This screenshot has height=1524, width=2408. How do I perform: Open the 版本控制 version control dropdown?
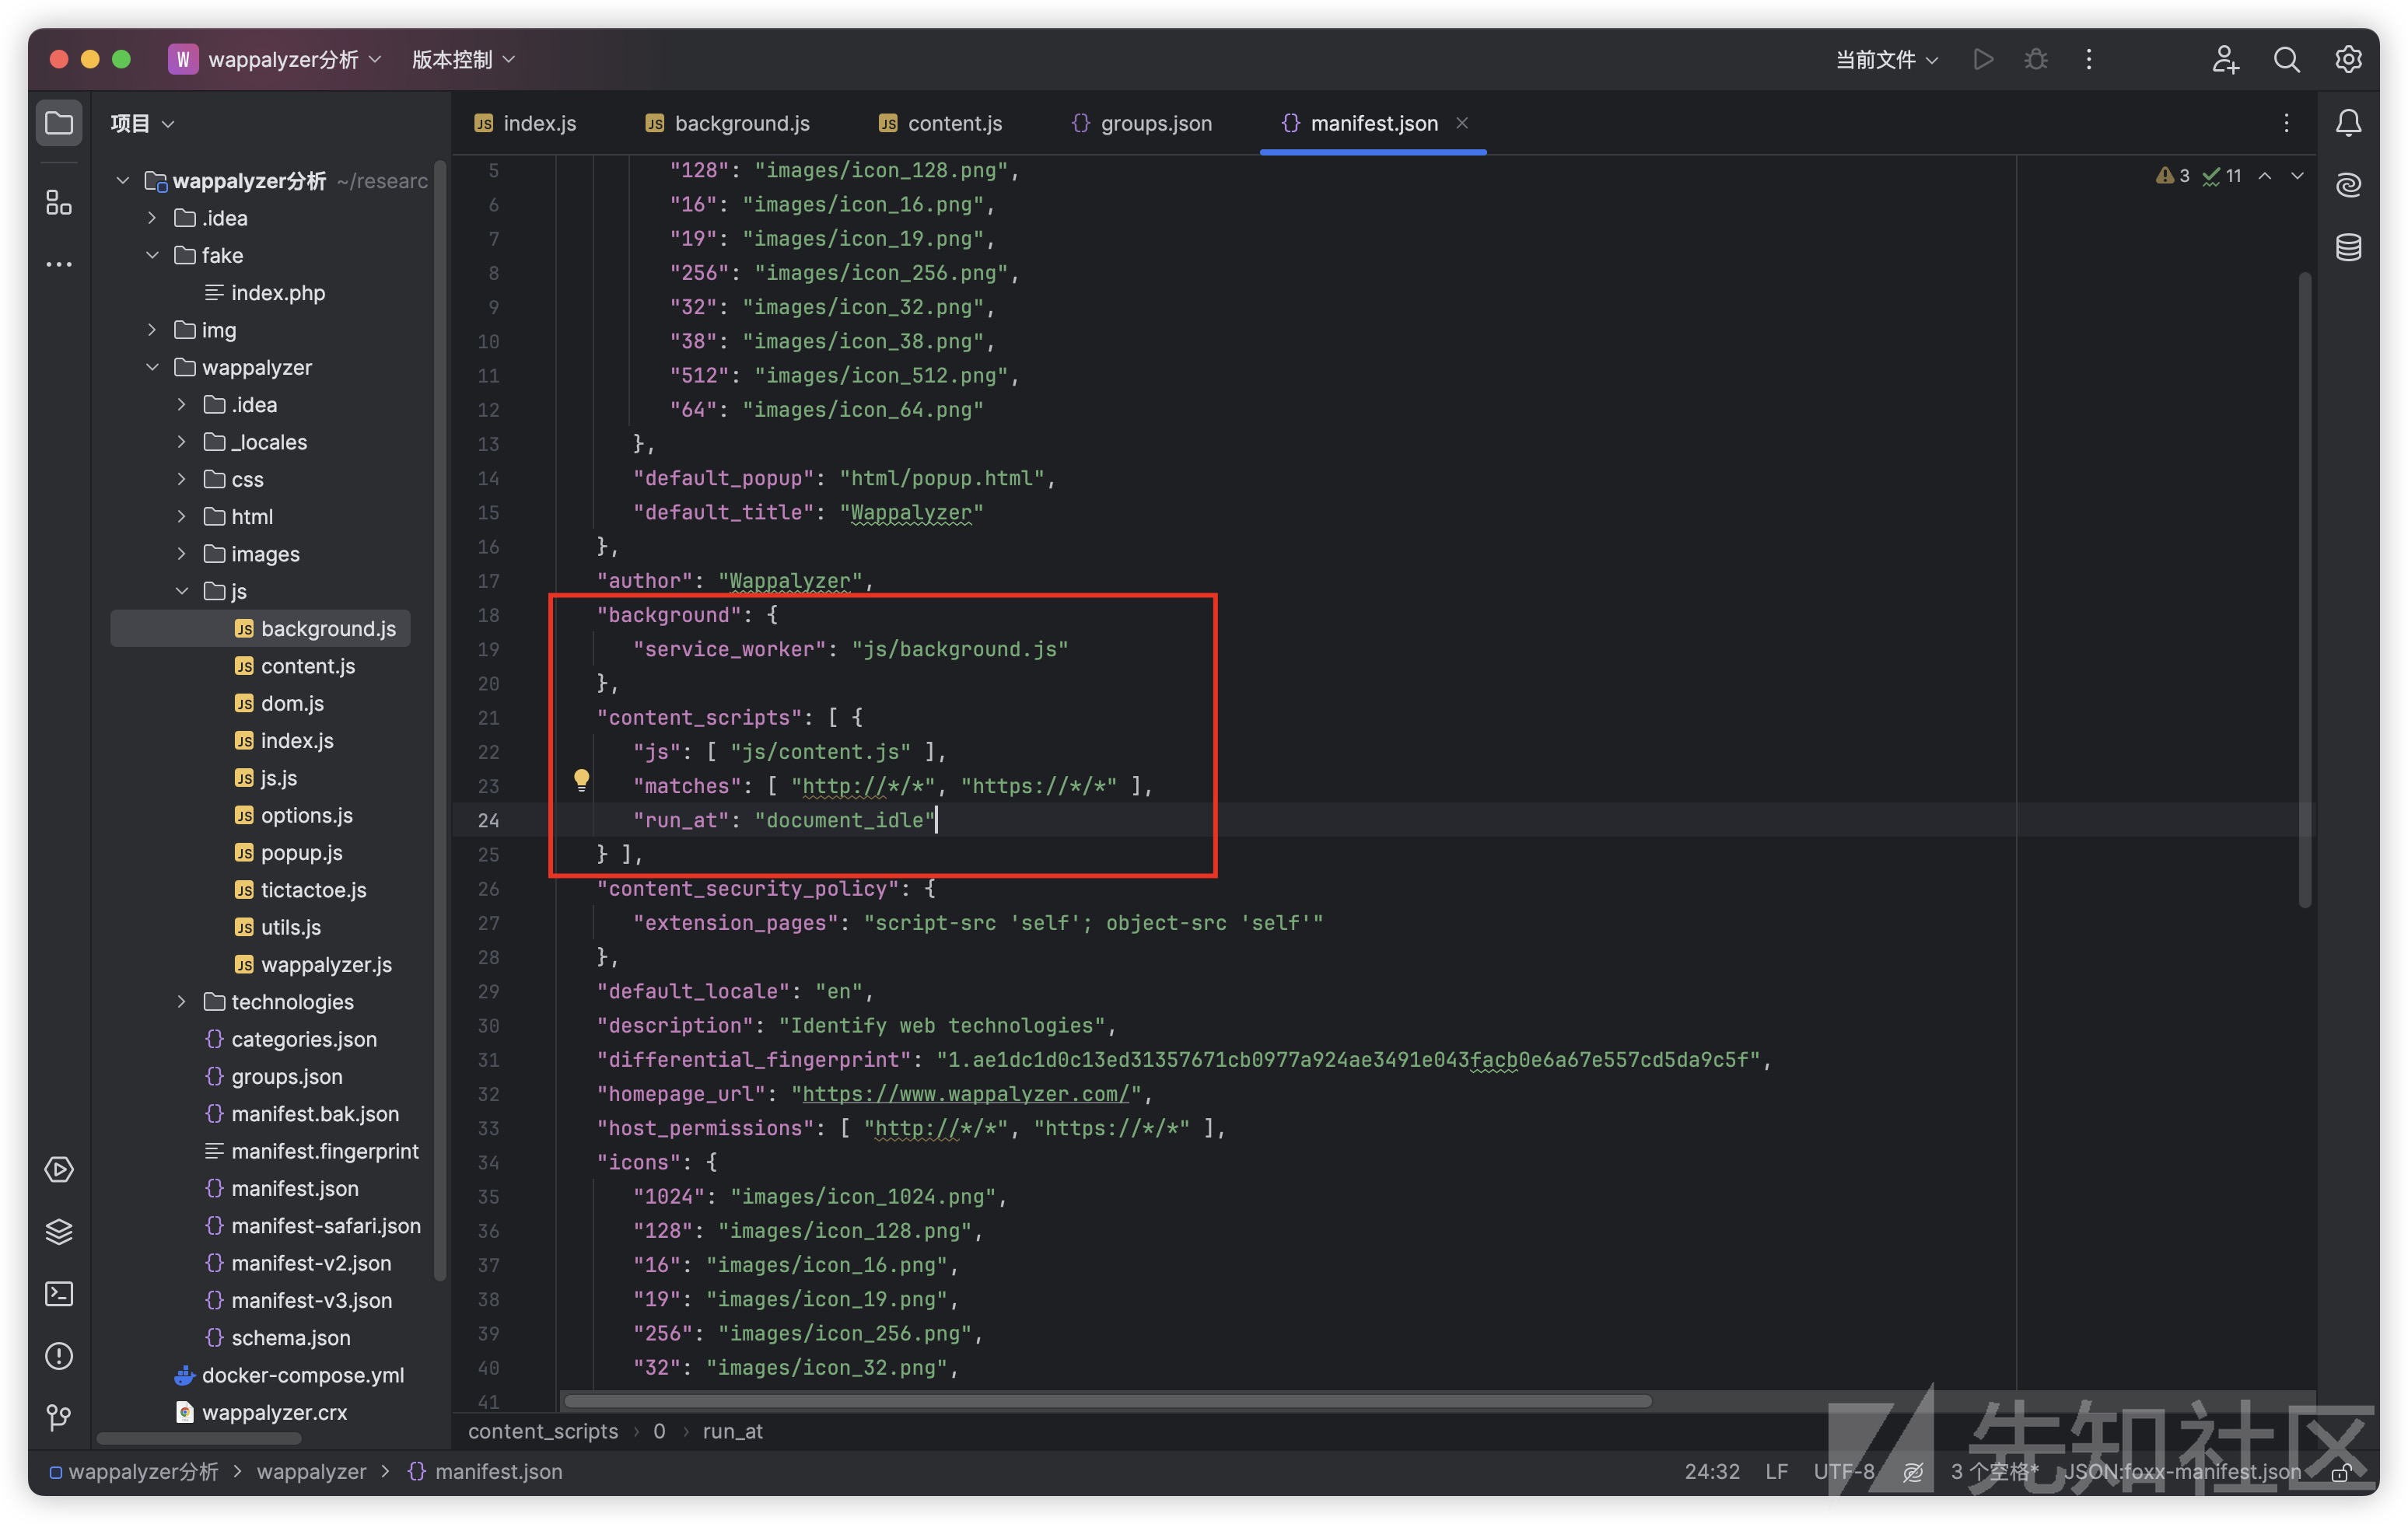(x=463, y=59)
